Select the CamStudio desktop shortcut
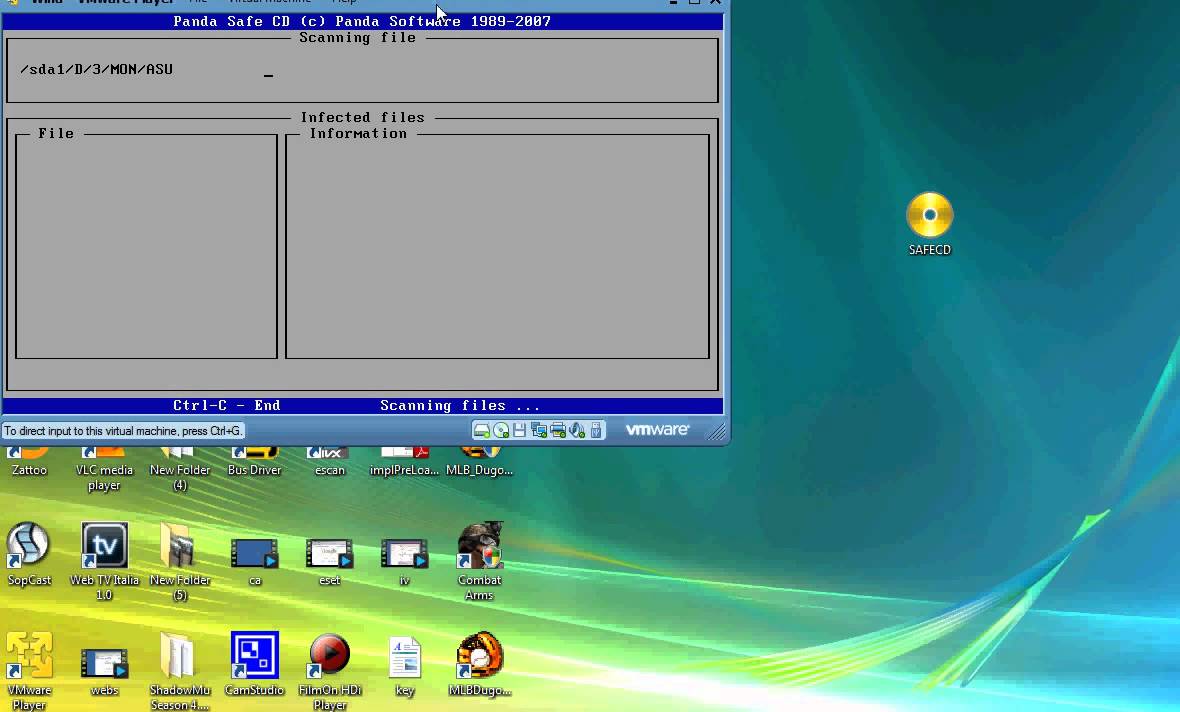The height and width of the screenshot is (712, 1180). coord(254,664)
